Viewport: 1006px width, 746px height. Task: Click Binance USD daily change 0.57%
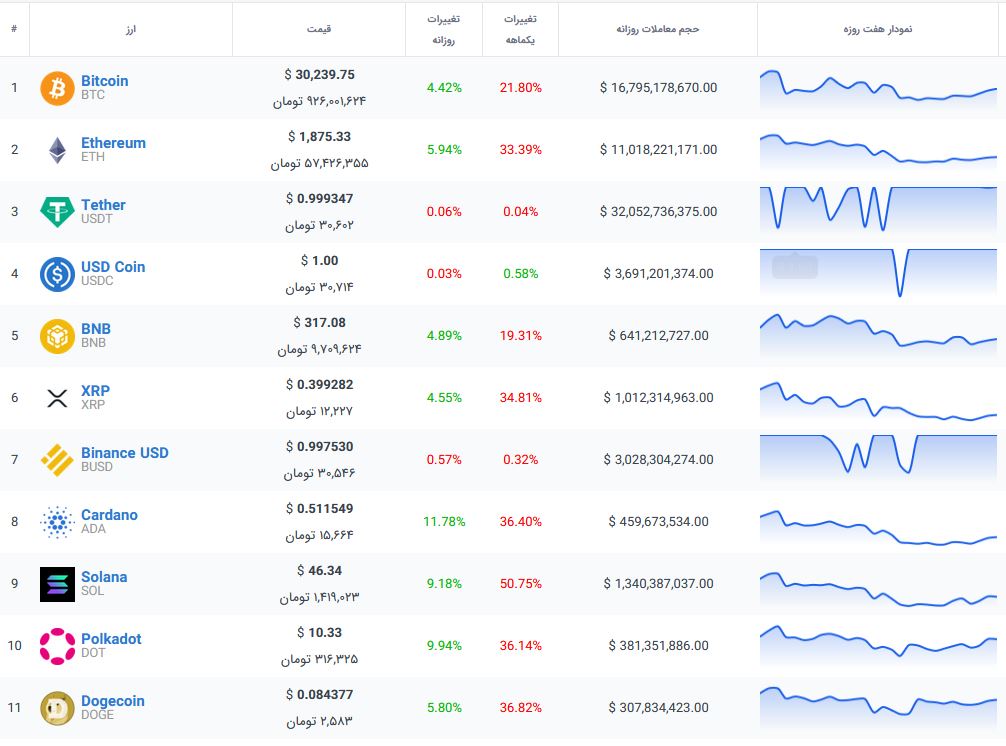(x=444, y=460)
